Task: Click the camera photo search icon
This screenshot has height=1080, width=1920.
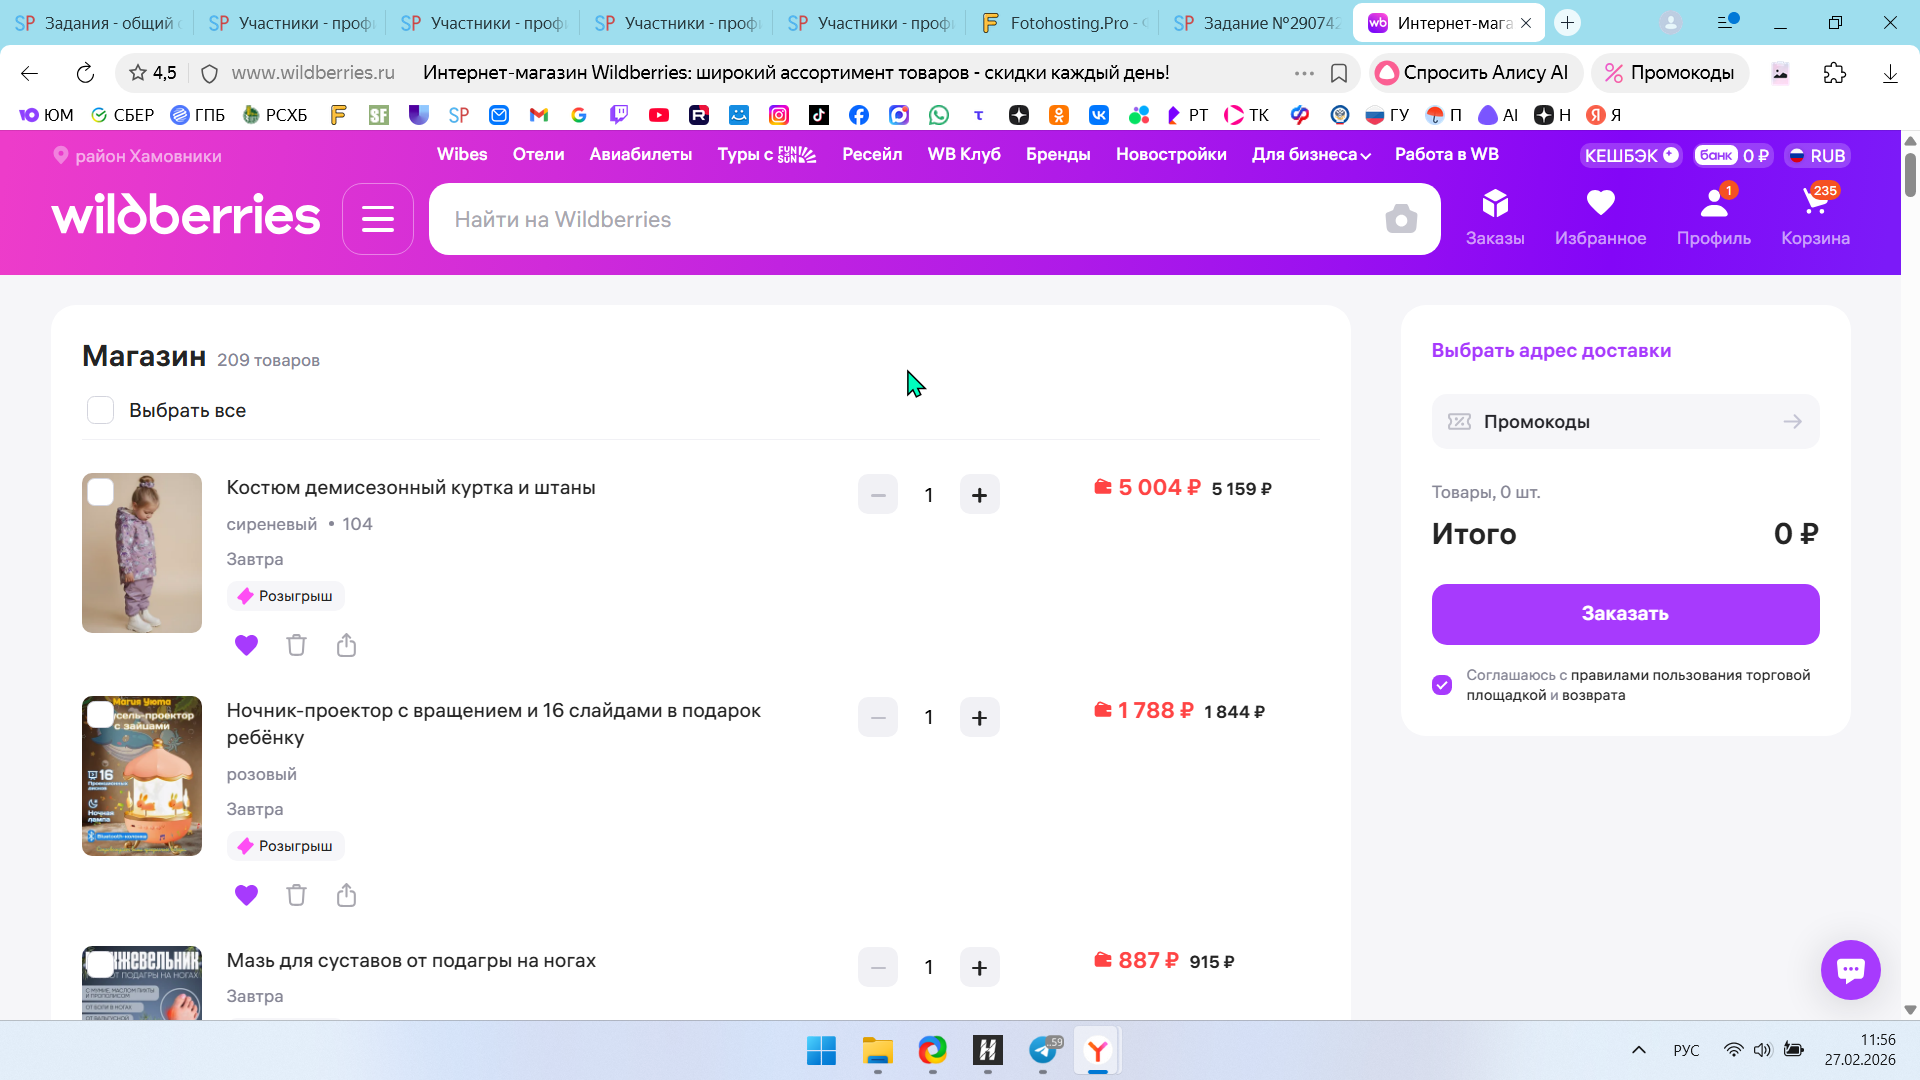Action: (1401, 219)
